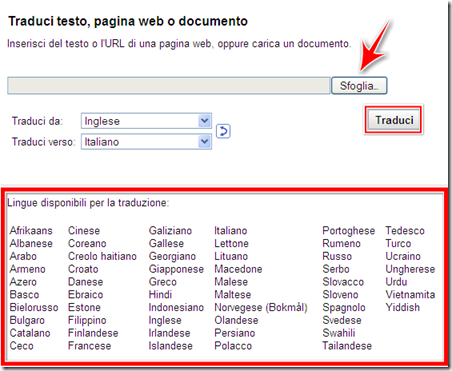
Task: Pick Coreano from the languages
Action: (x=87, y=243)
